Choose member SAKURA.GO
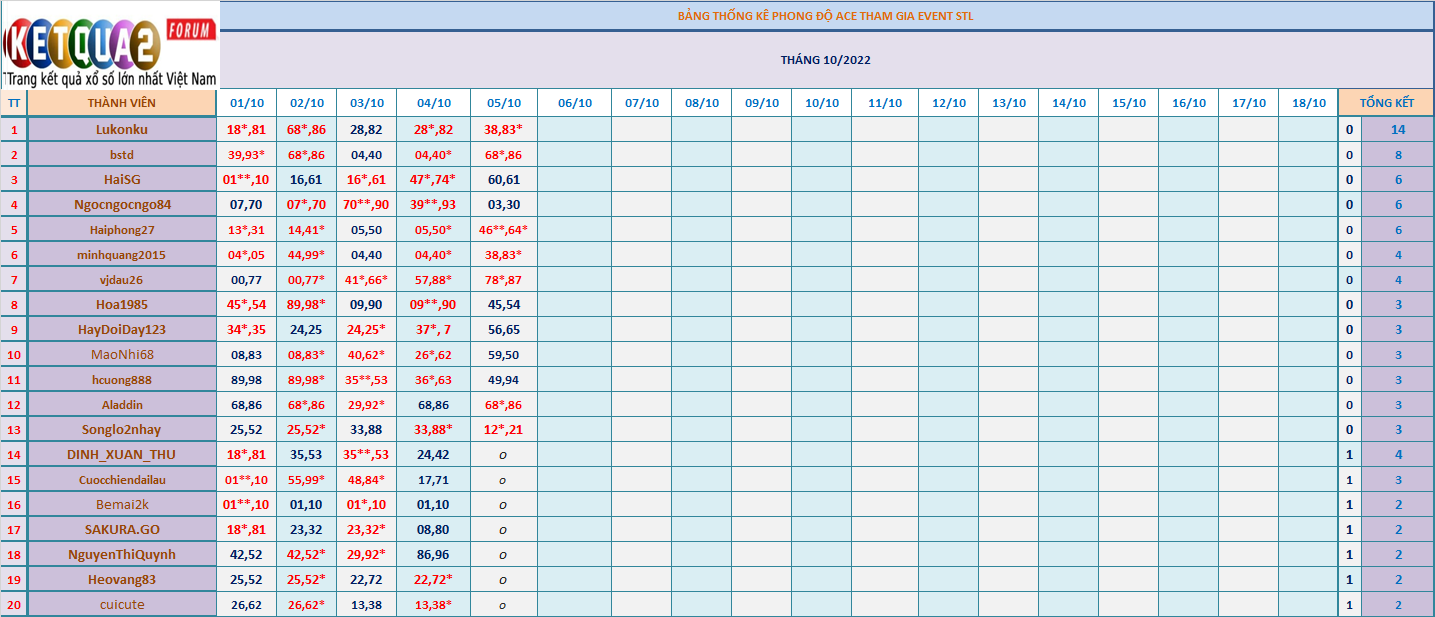This screenshot has height=617, width=1435. pos(121,529)
